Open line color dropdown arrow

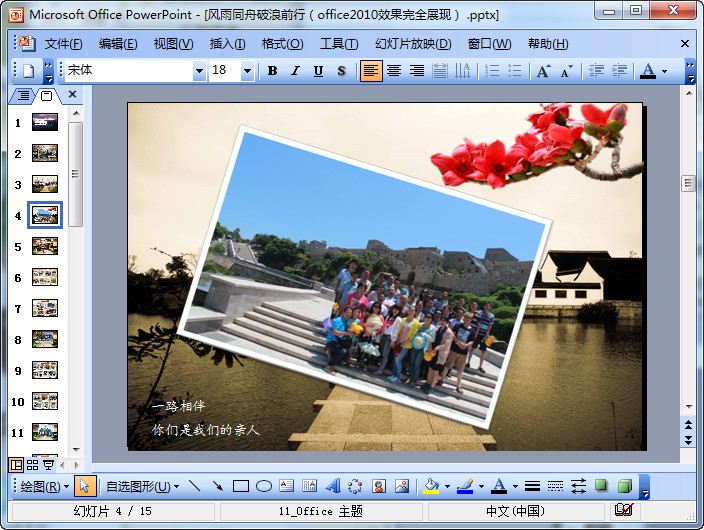pos(481,486)
